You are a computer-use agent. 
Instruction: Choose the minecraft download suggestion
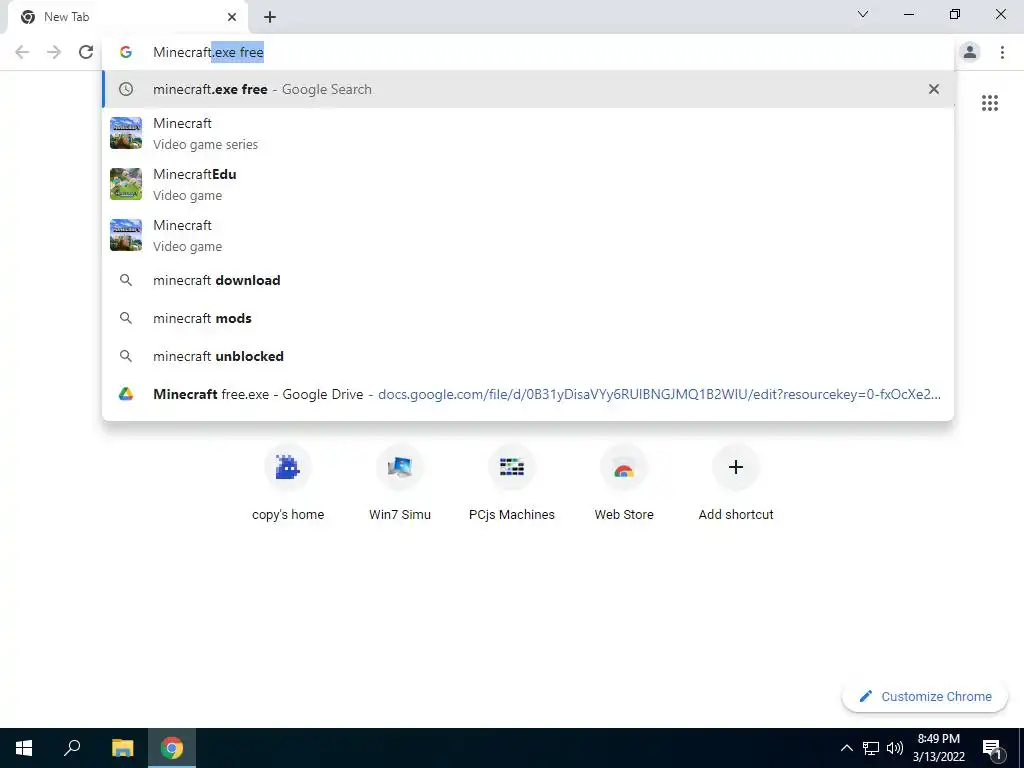(x=528, y=280)
